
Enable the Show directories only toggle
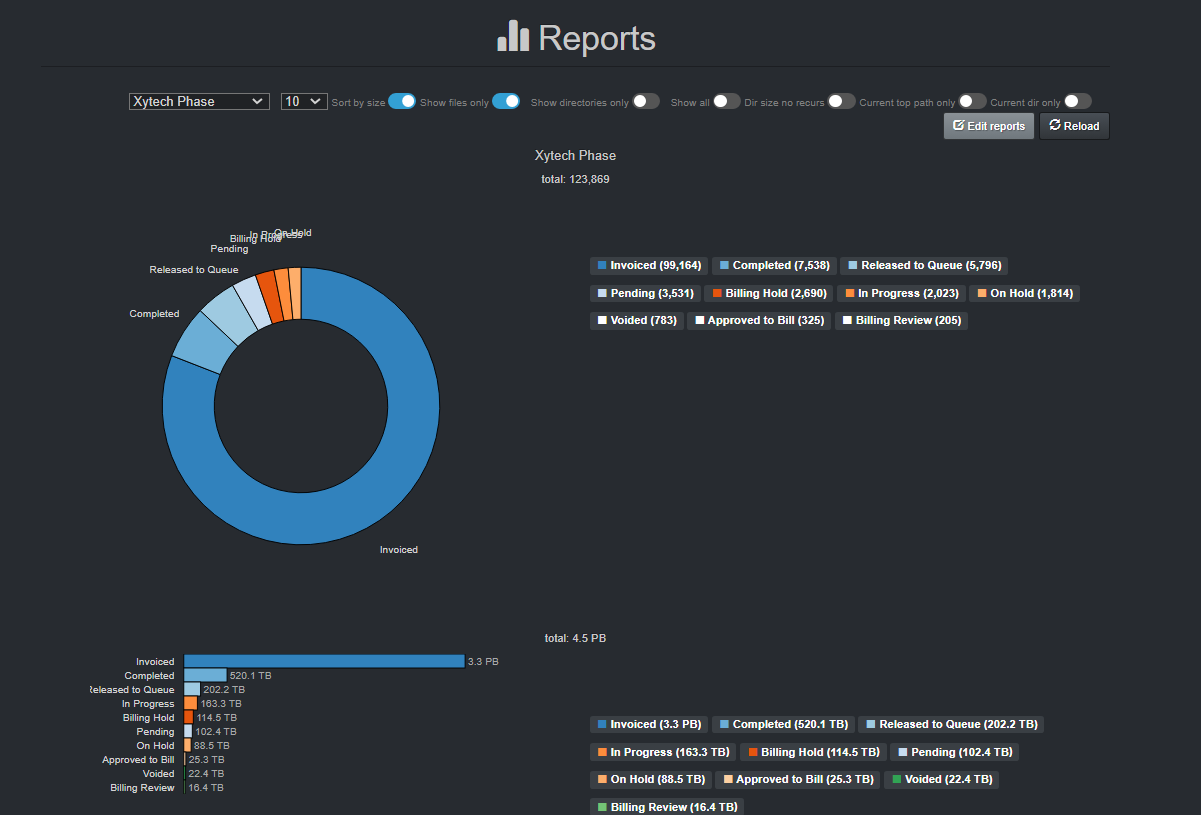pos(646,101)
